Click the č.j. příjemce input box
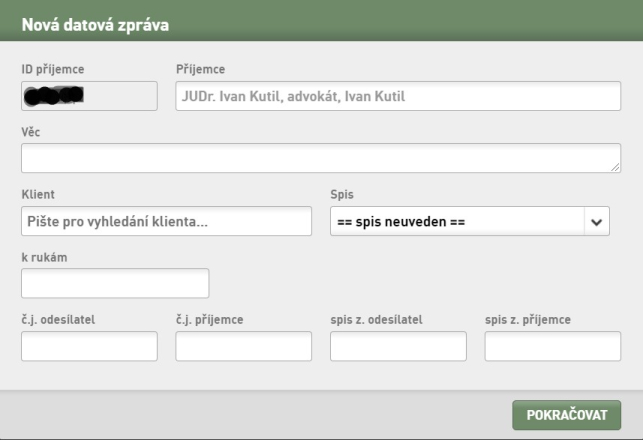Viewport: 643px width, 440px height. coord(244,346)
